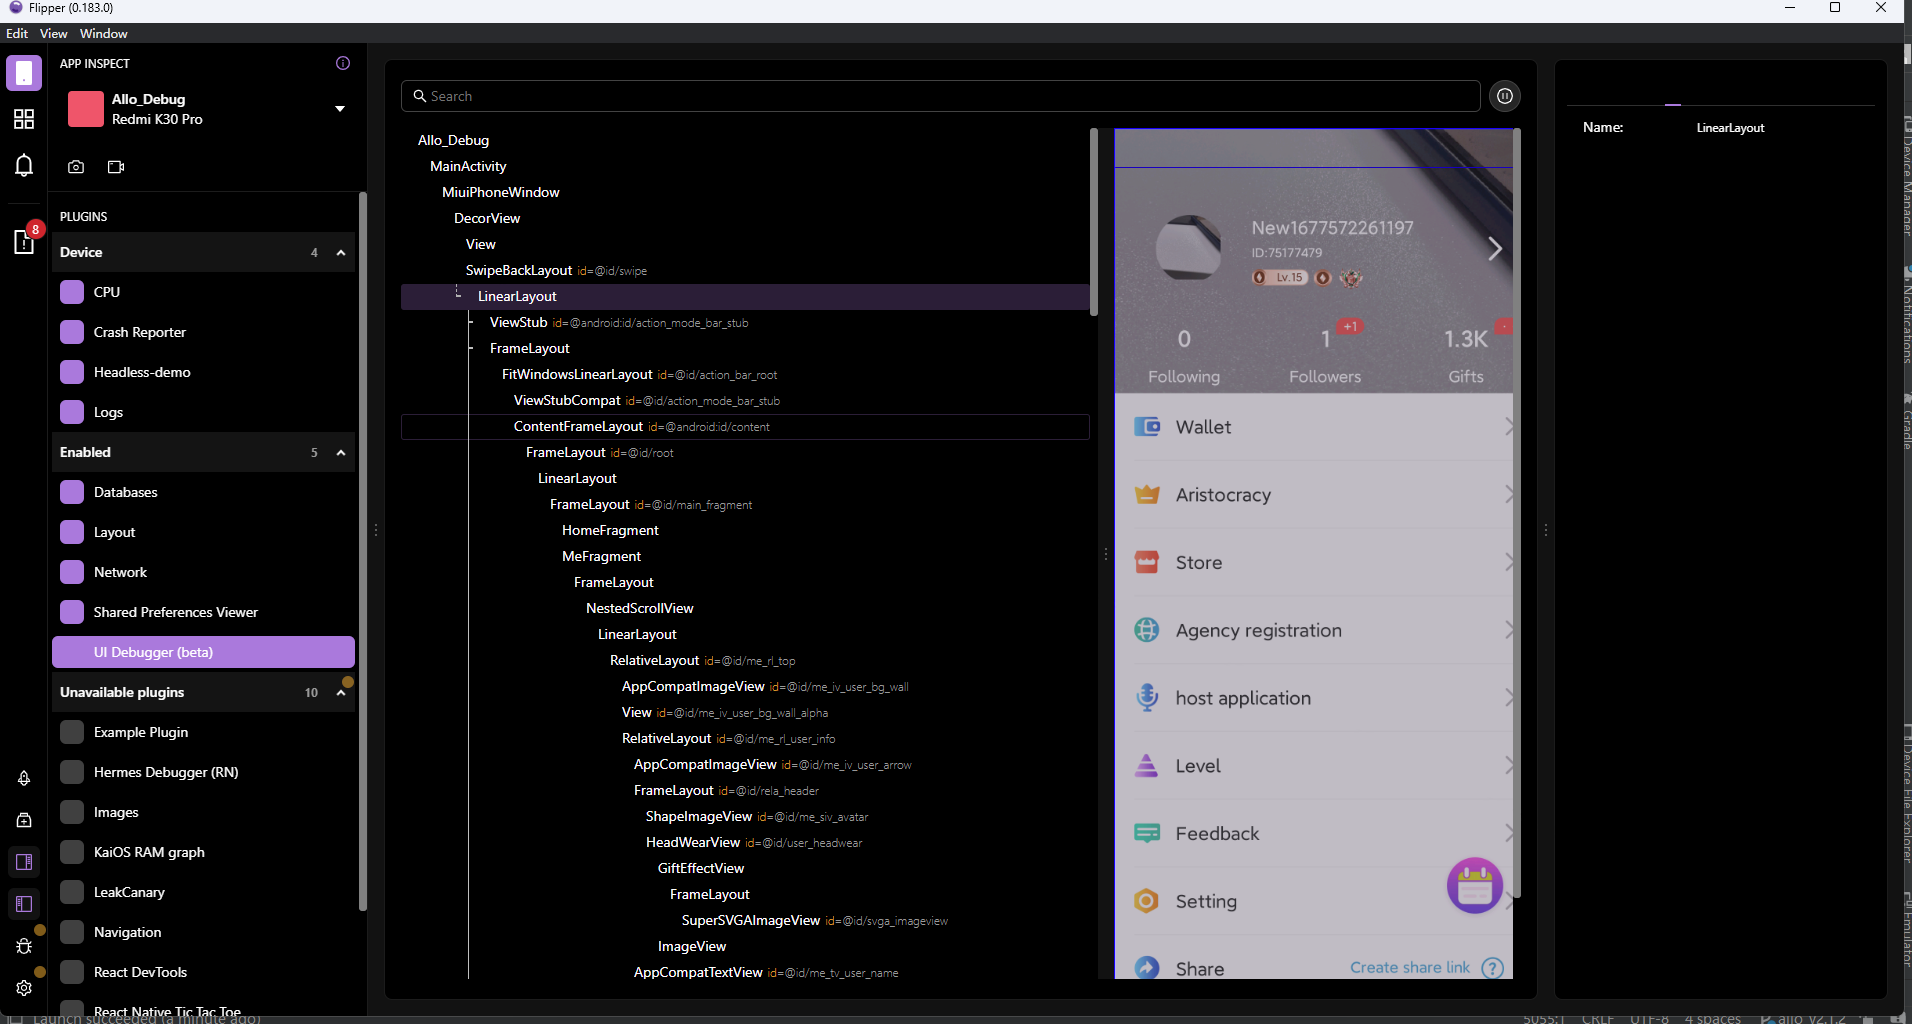Collapse the FrameLayout node below ViewStub
Viewport: 1912px width, 1024px height.
[x=470, y=348]
